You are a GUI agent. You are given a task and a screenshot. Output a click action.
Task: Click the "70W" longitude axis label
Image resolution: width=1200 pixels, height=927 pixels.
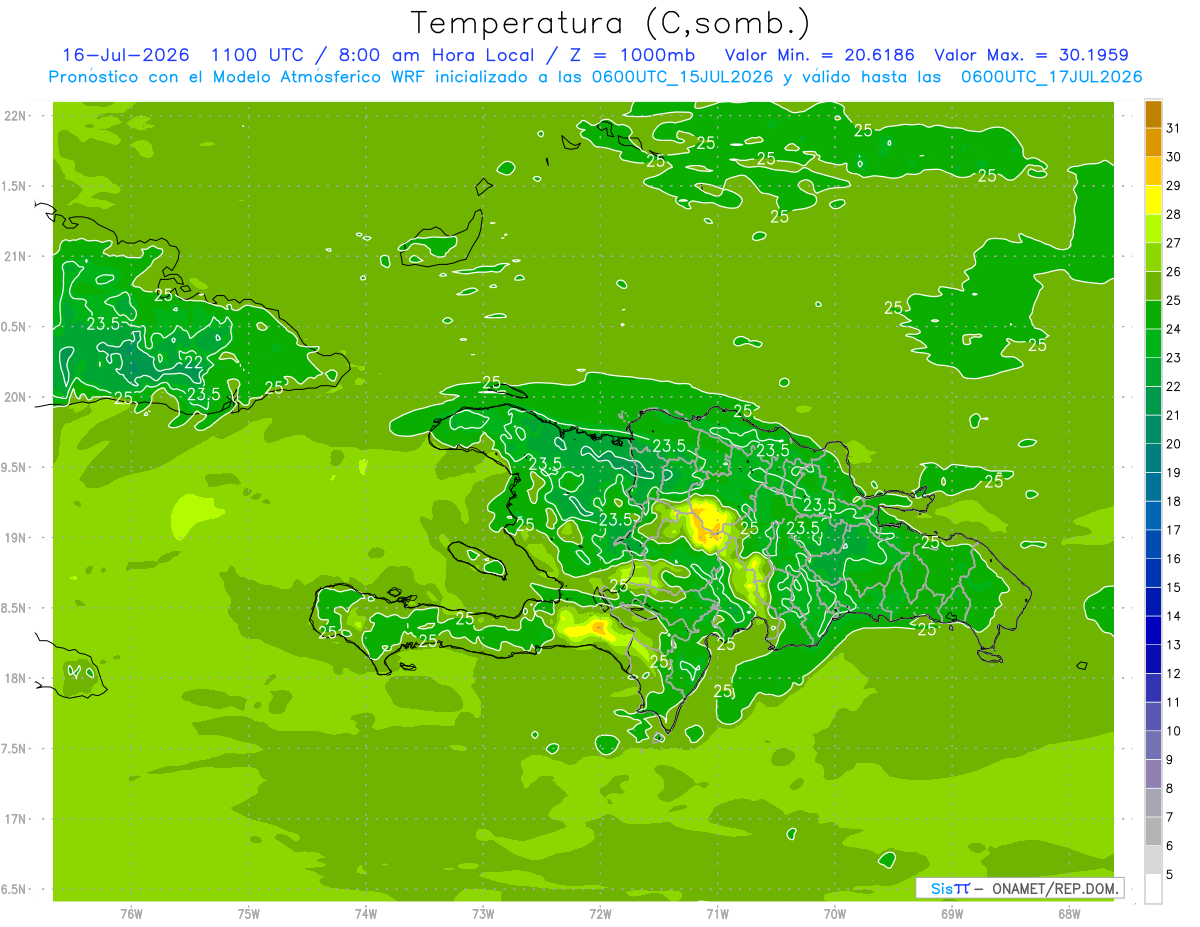click(x=835, y=914)
